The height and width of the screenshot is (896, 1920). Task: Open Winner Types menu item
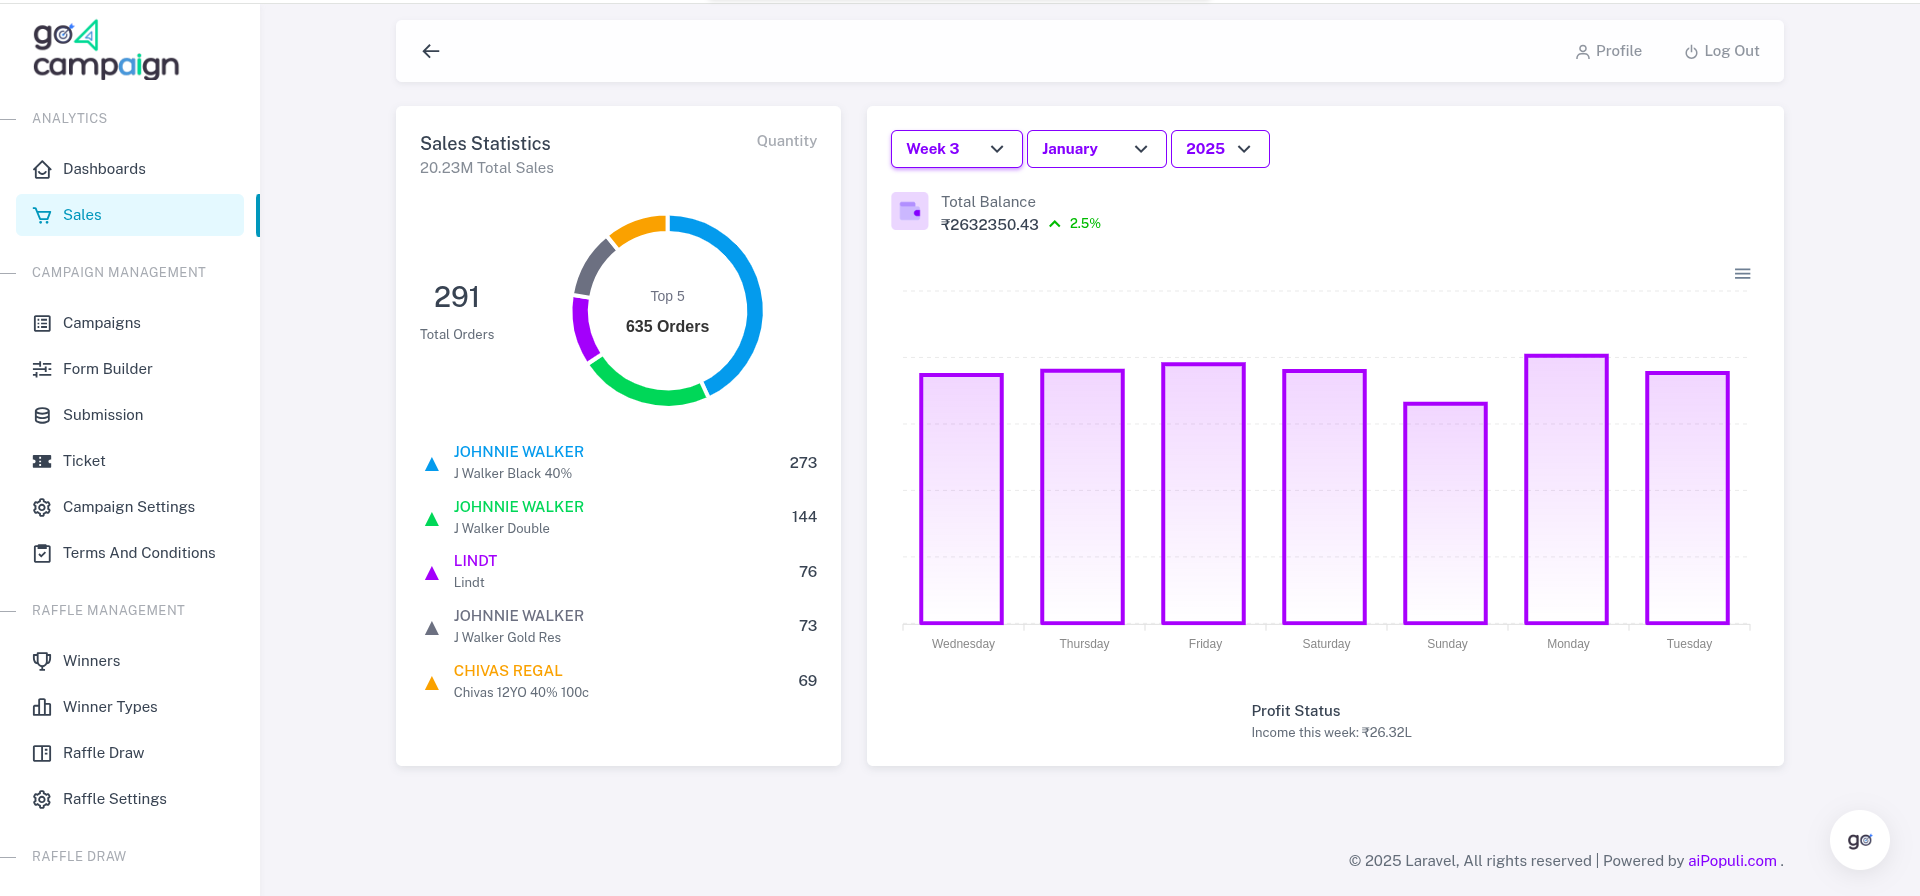[130, 707]
